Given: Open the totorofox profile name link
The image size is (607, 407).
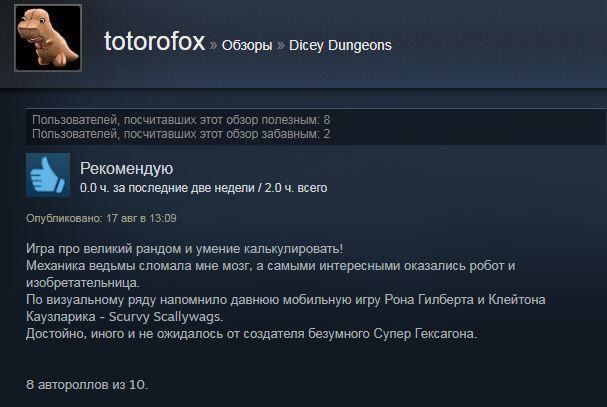Looking at the screenshot, I should coord(154,41).
